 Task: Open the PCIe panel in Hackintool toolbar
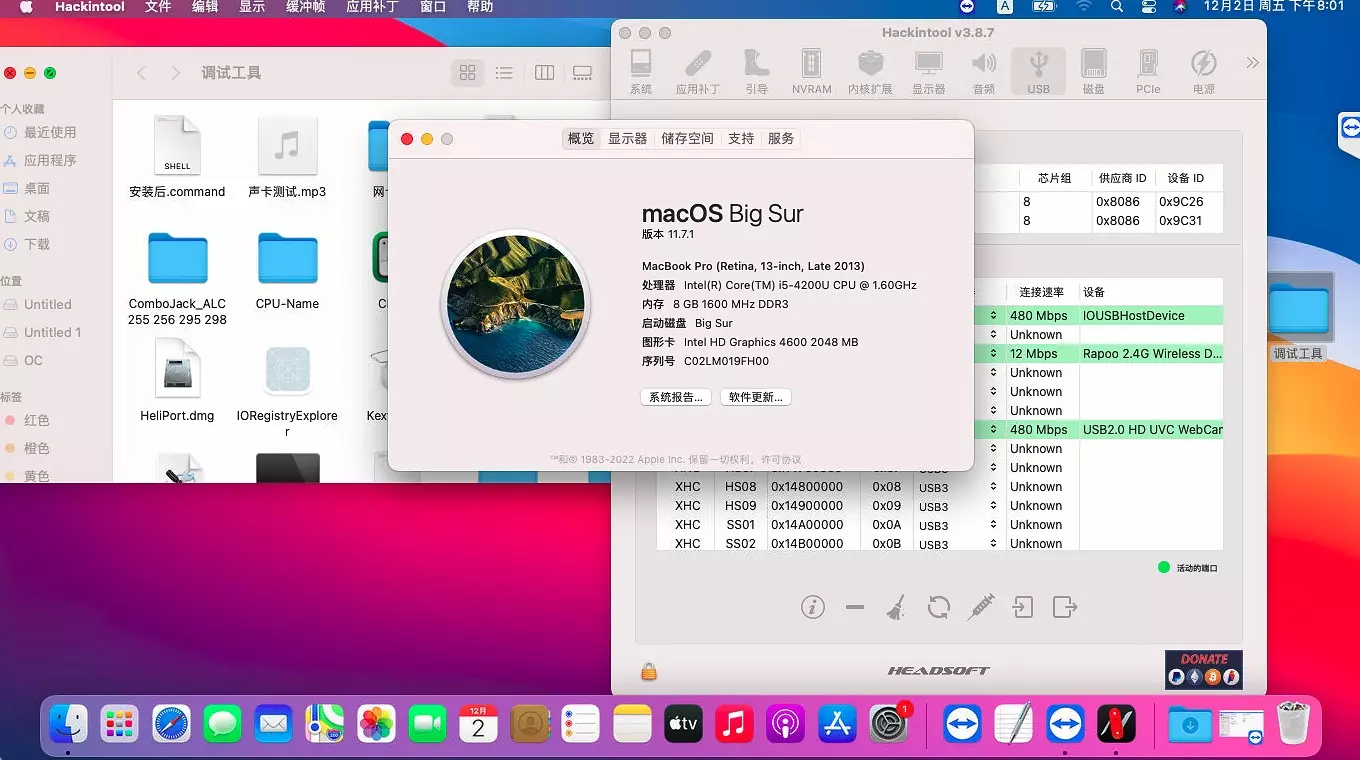[1148, 70]
